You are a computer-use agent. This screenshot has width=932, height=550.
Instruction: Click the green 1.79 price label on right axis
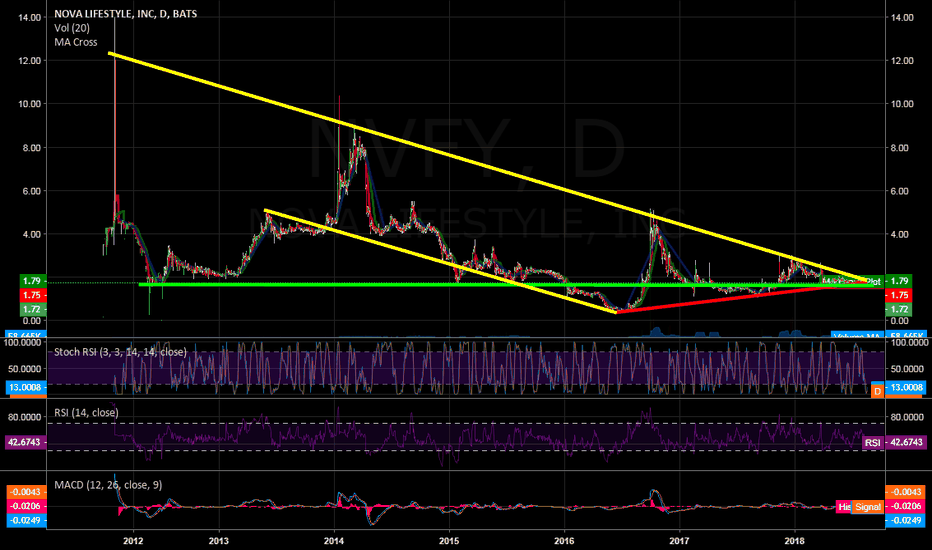coord(900,281)
